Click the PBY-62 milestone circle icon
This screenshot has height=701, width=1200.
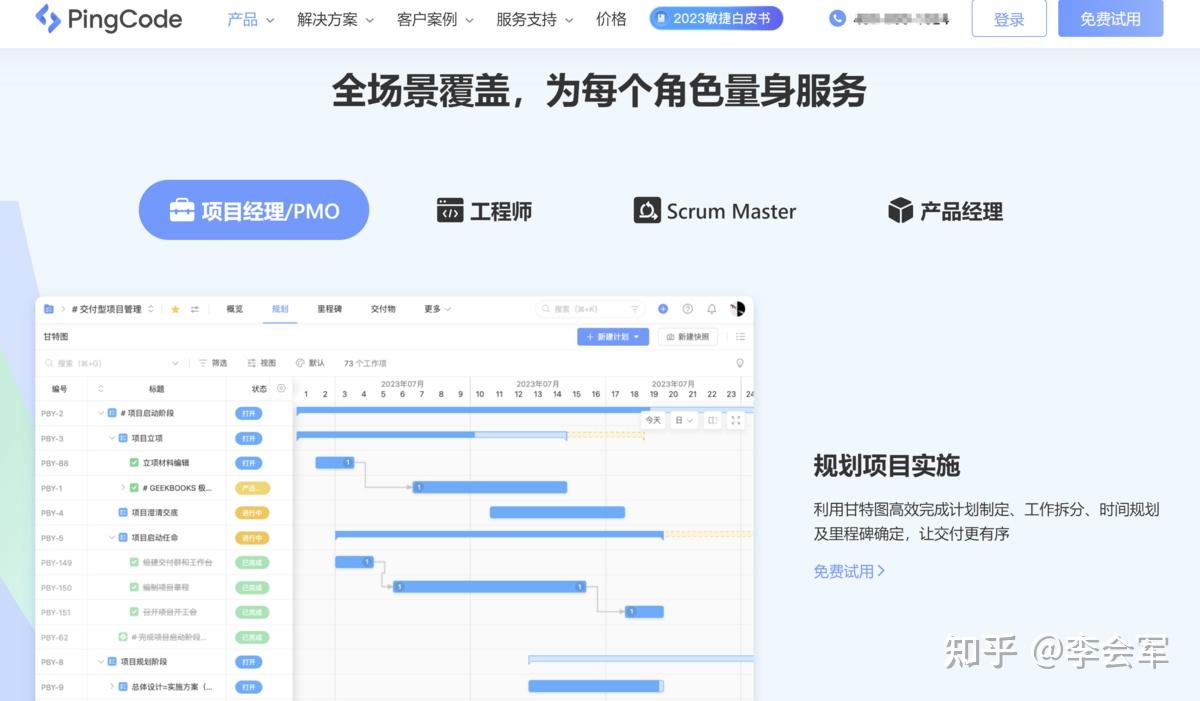(x=123, y=637)
